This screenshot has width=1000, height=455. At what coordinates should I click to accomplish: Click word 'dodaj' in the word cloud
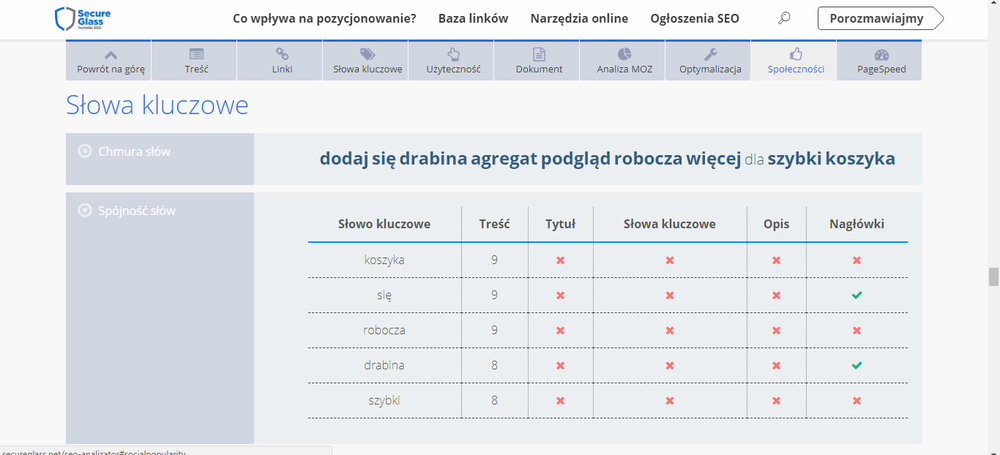coord(344,159)
